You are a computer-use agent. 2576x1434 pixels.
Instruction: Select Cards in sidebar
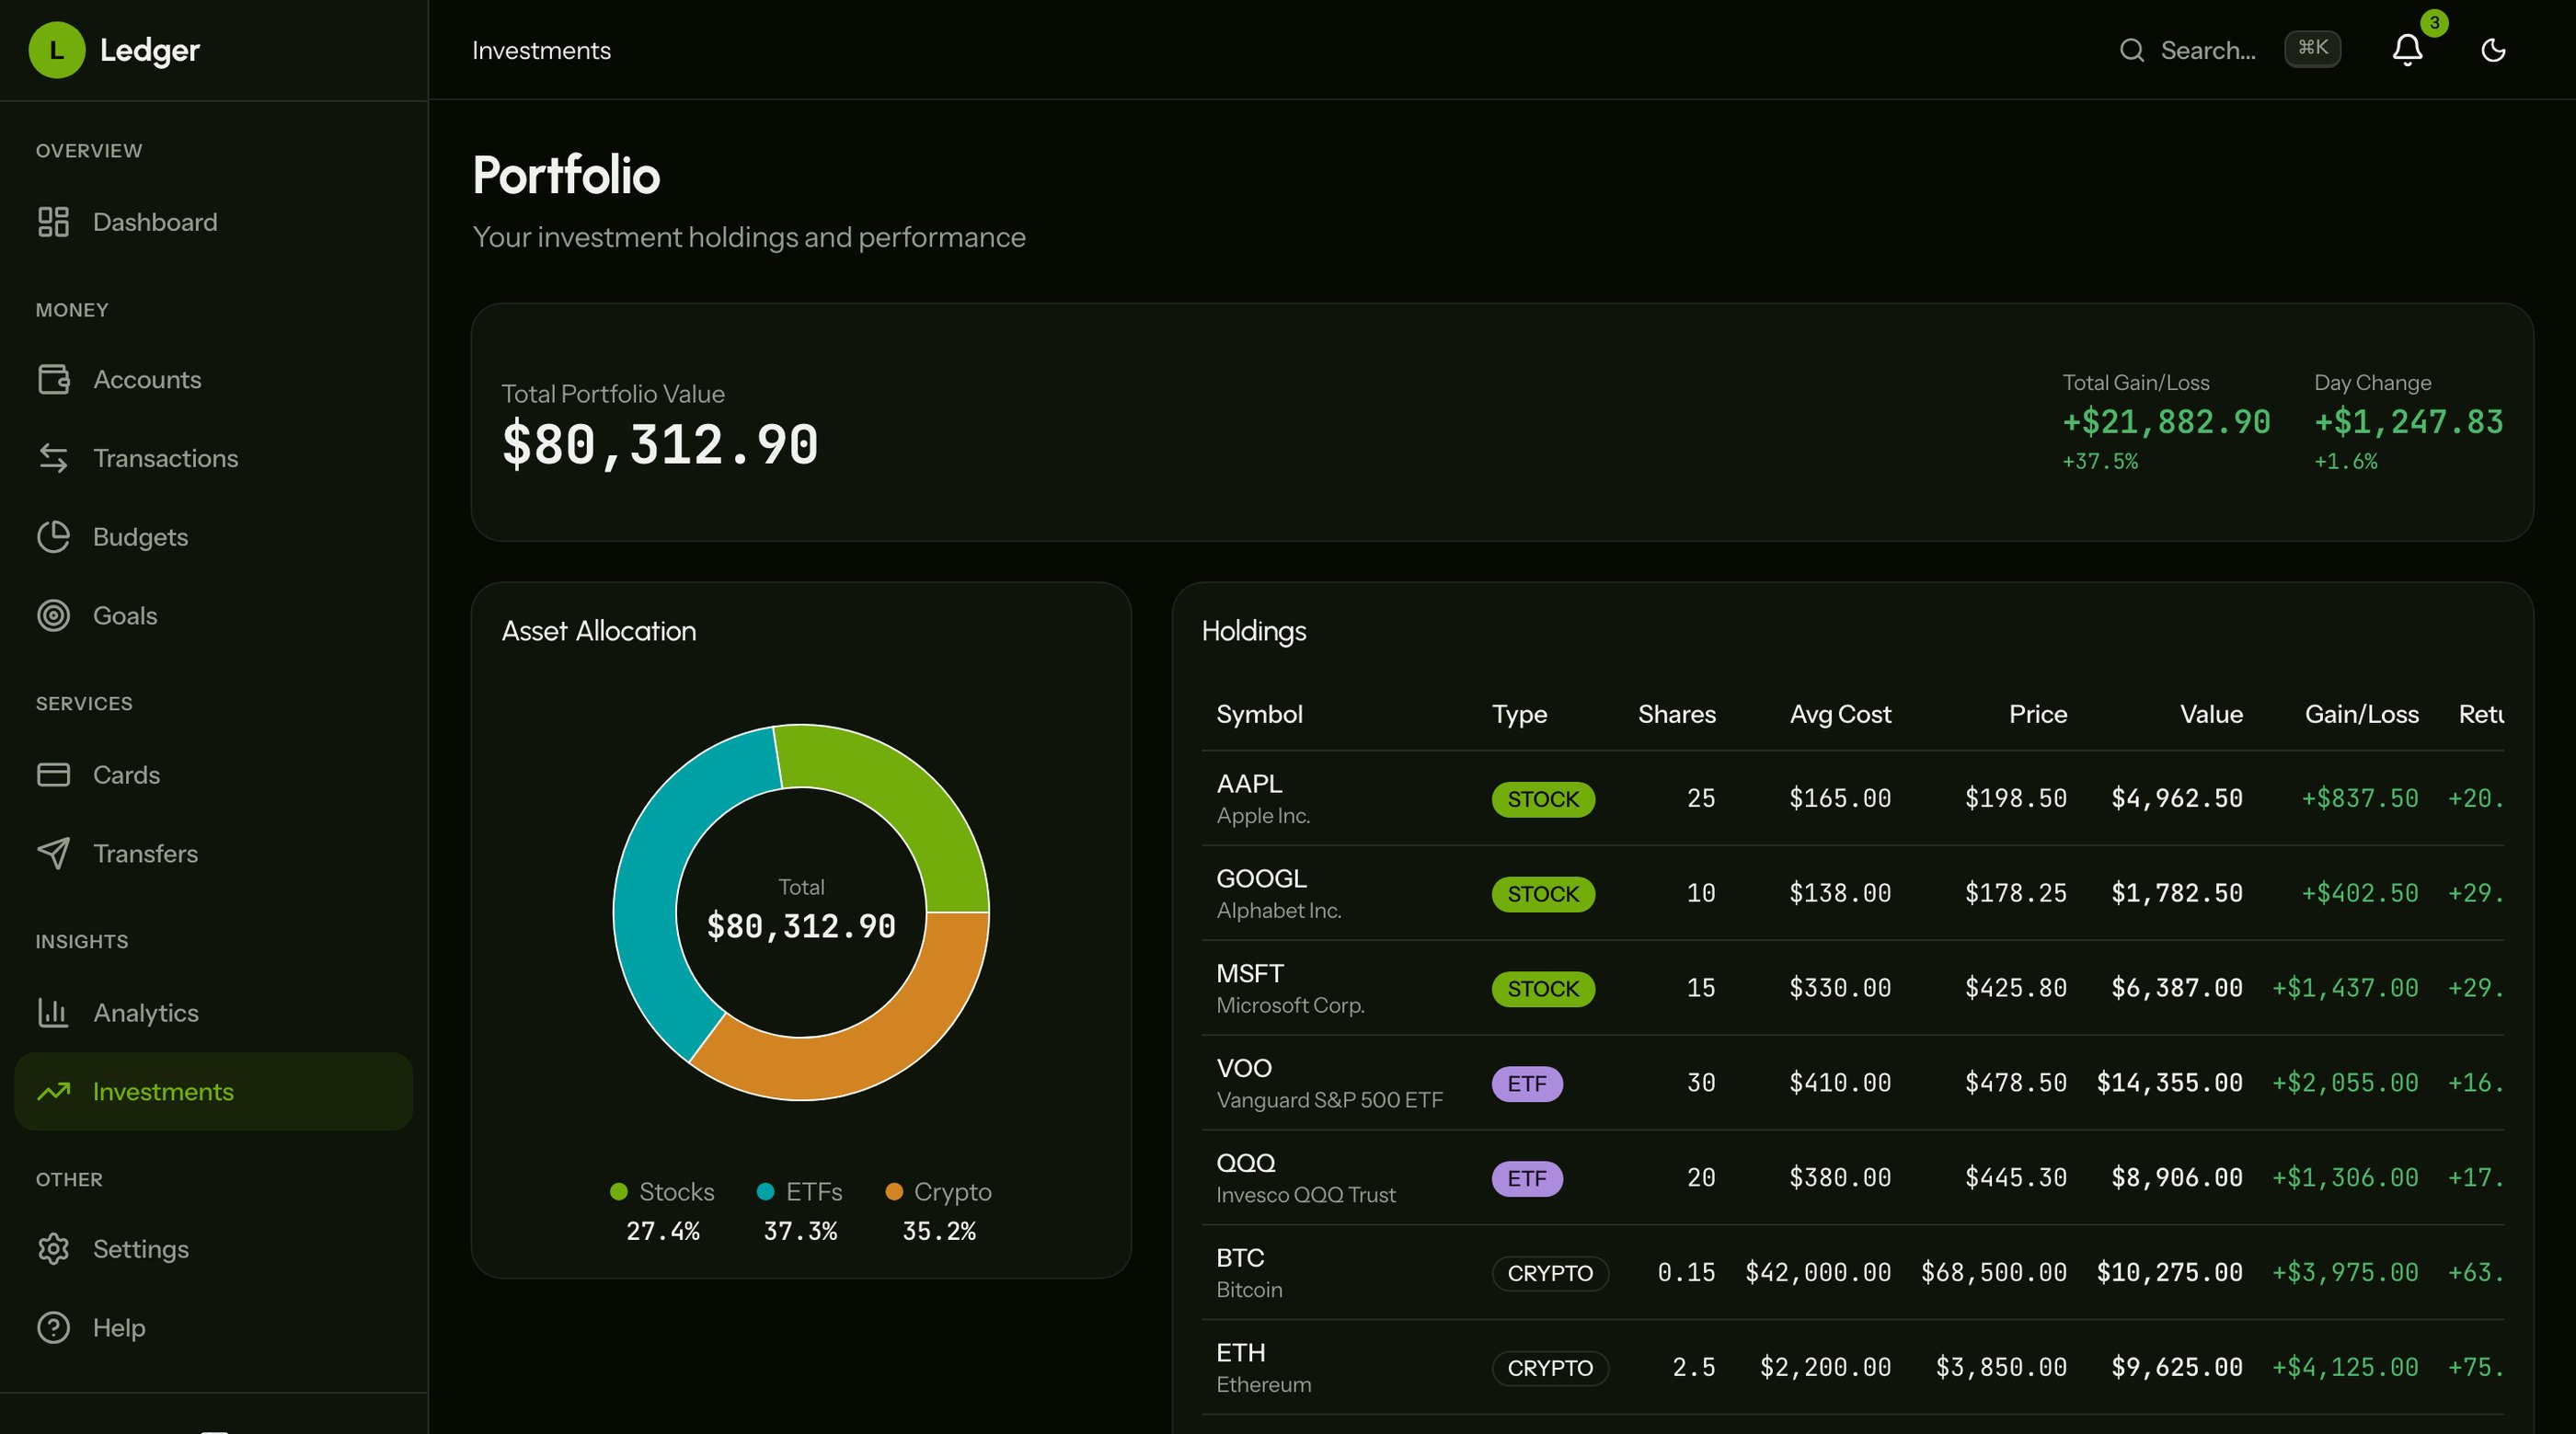coord(214,775)
